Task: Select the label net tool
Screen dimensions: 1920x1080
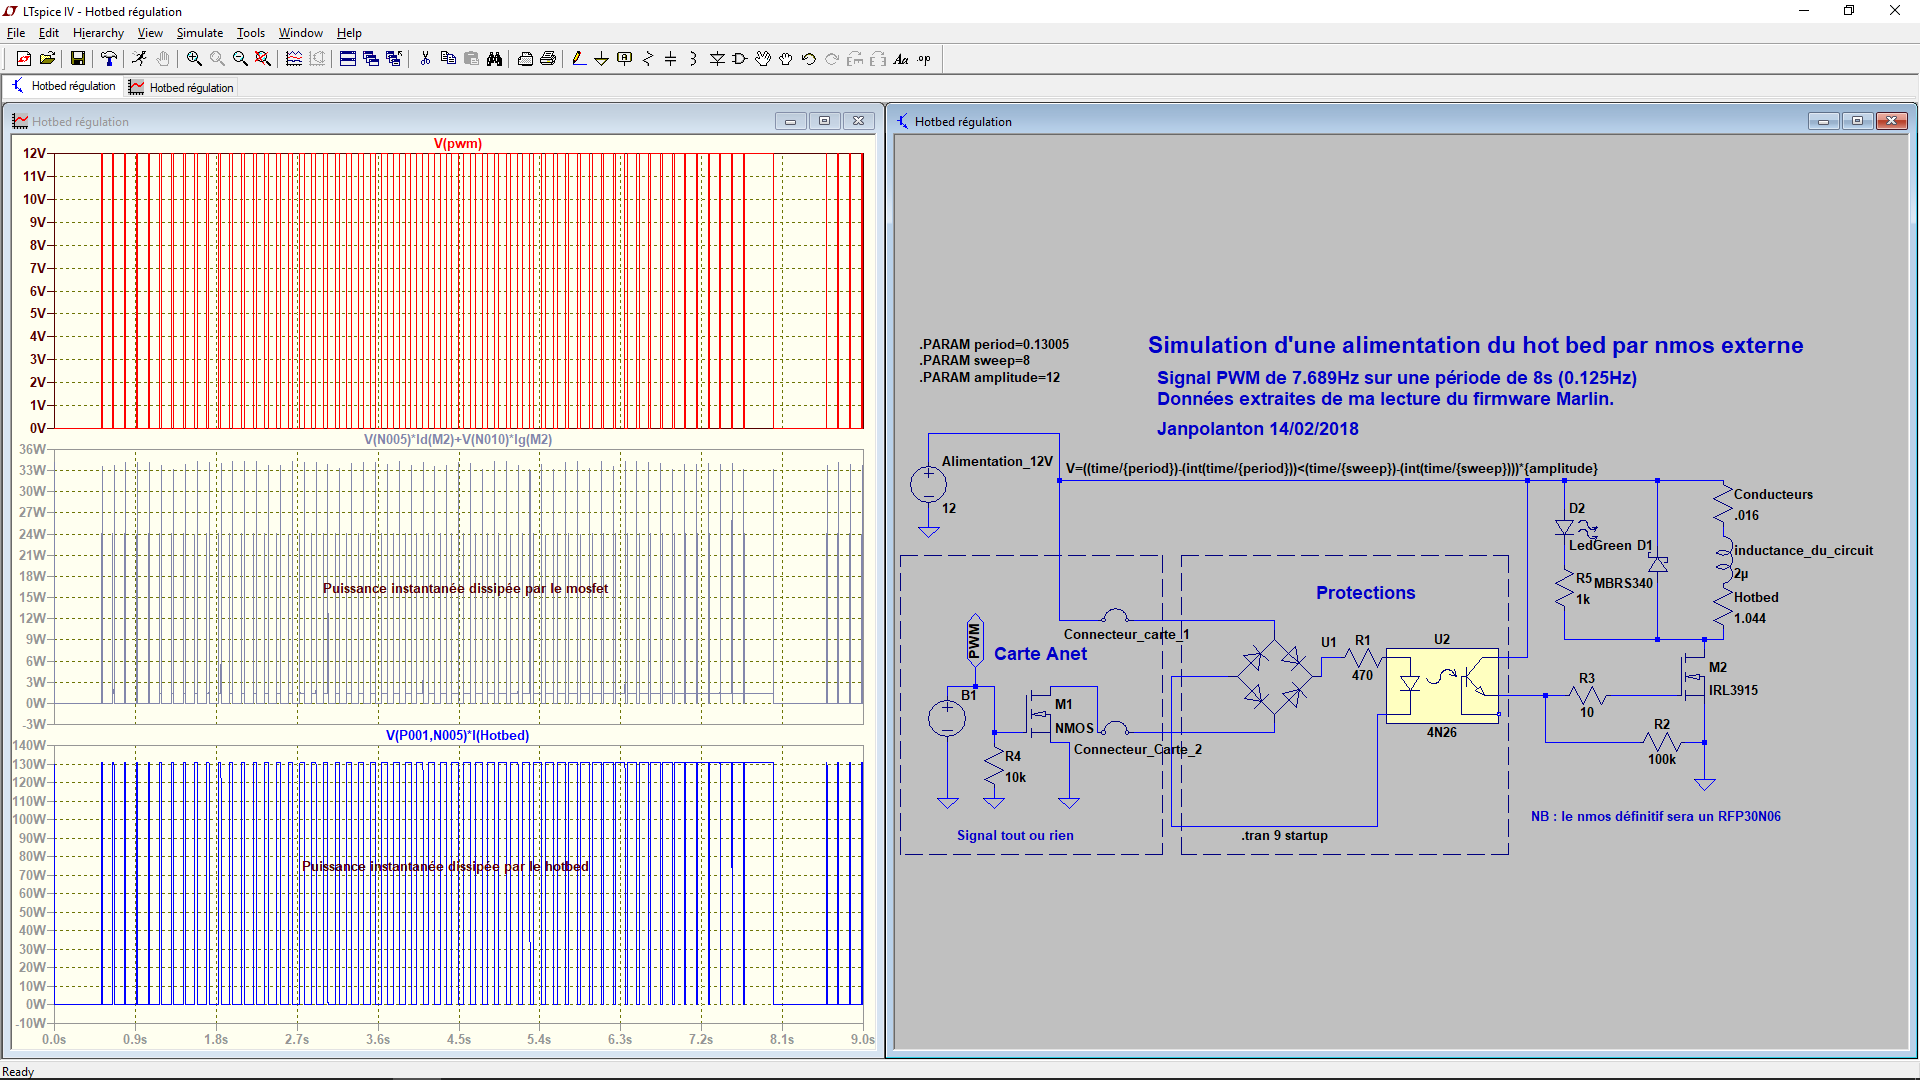Action: (x=625, y=59)
